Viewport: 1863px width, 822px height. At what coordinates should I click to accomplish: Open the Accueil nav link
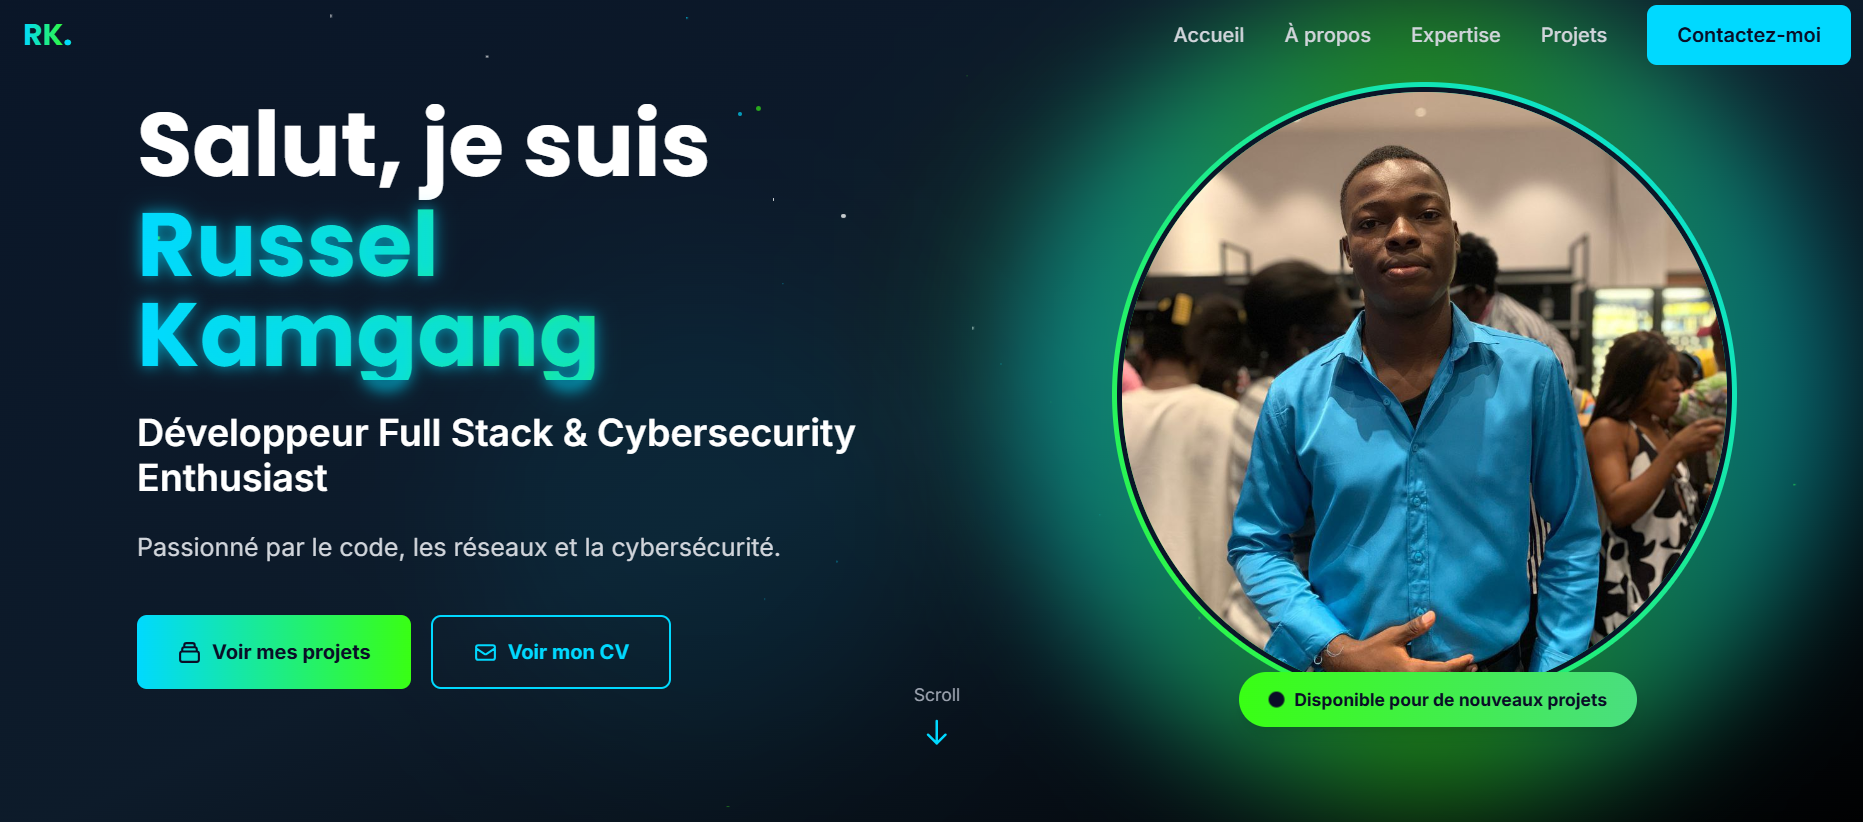pos(1208,35)
